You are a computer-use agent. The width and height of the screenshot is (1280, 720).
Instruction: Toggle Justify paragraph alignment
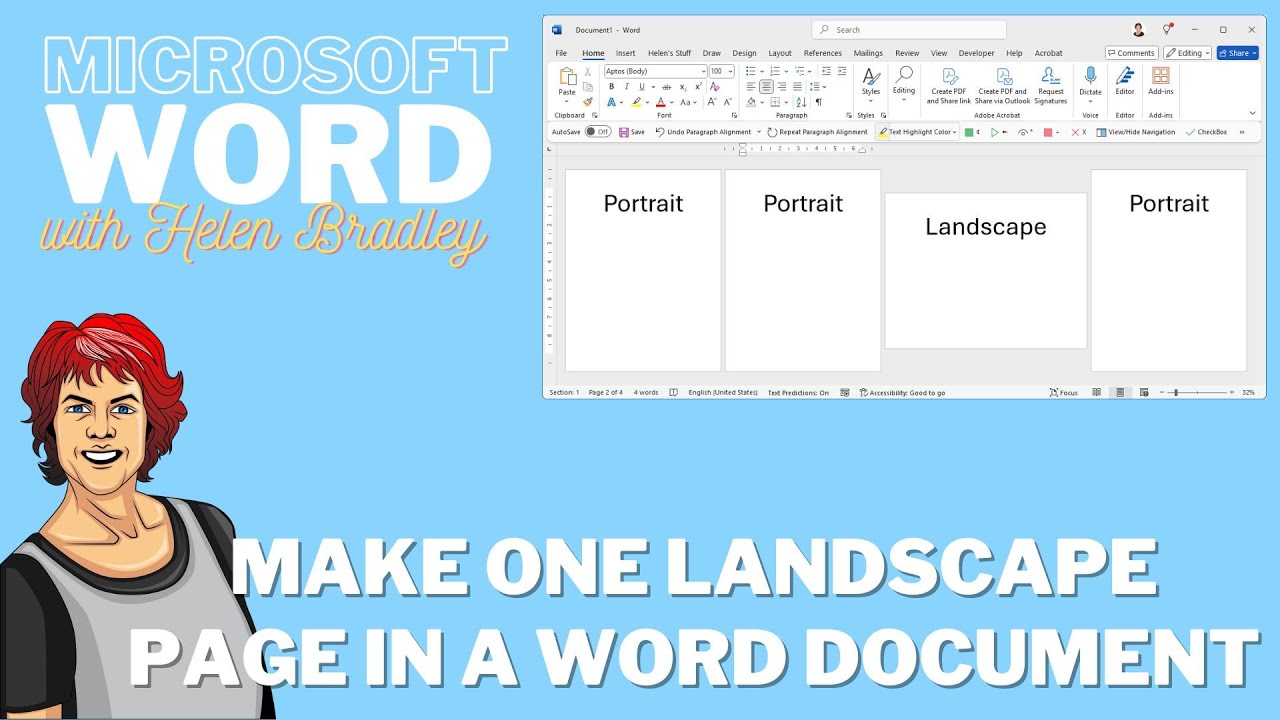(x=797, y=87)
